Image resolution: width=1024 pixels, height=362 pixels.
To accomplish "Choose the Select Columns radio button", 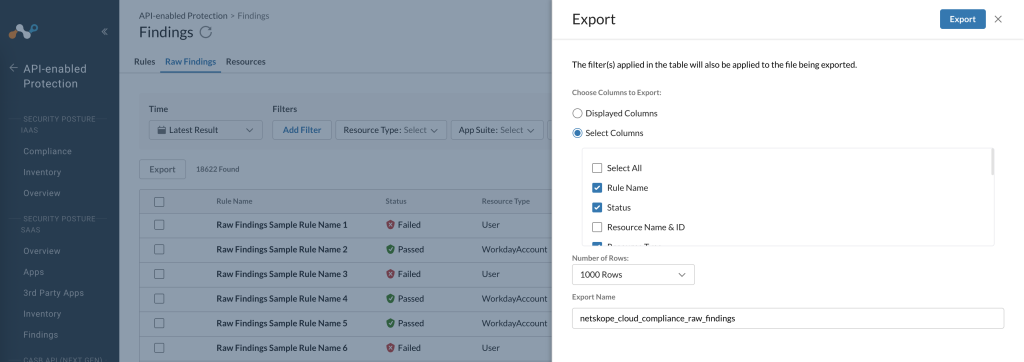I will click(x=577, y=133).
